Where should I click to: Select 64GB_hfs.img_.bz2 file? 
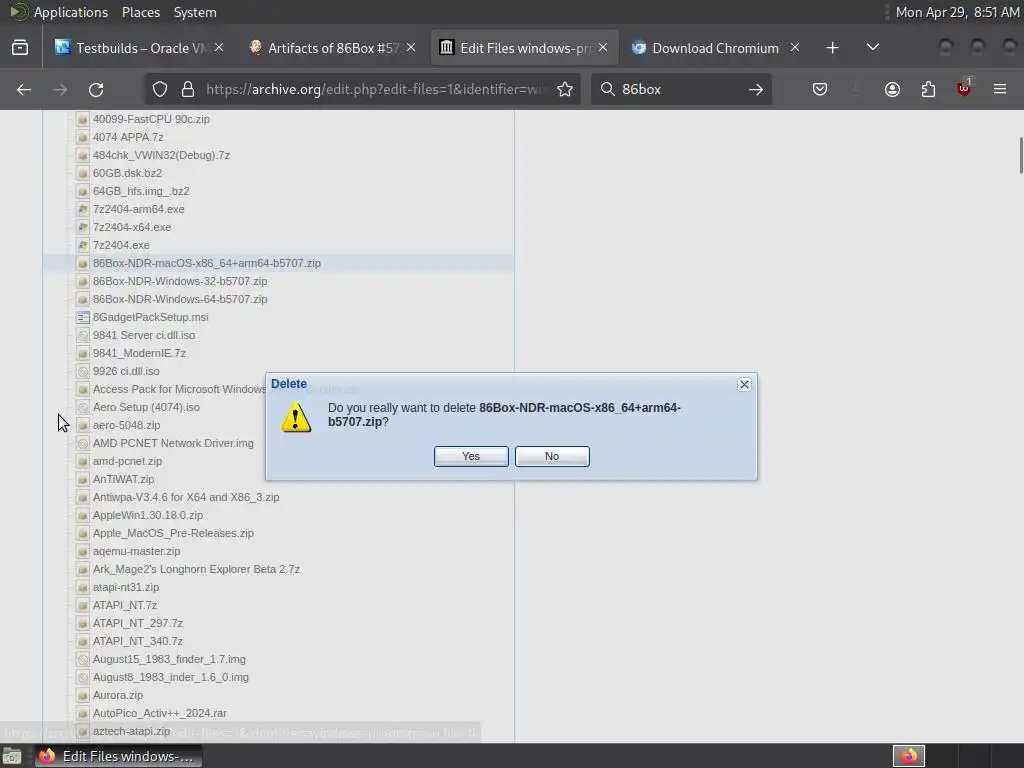tap(140, 191)
